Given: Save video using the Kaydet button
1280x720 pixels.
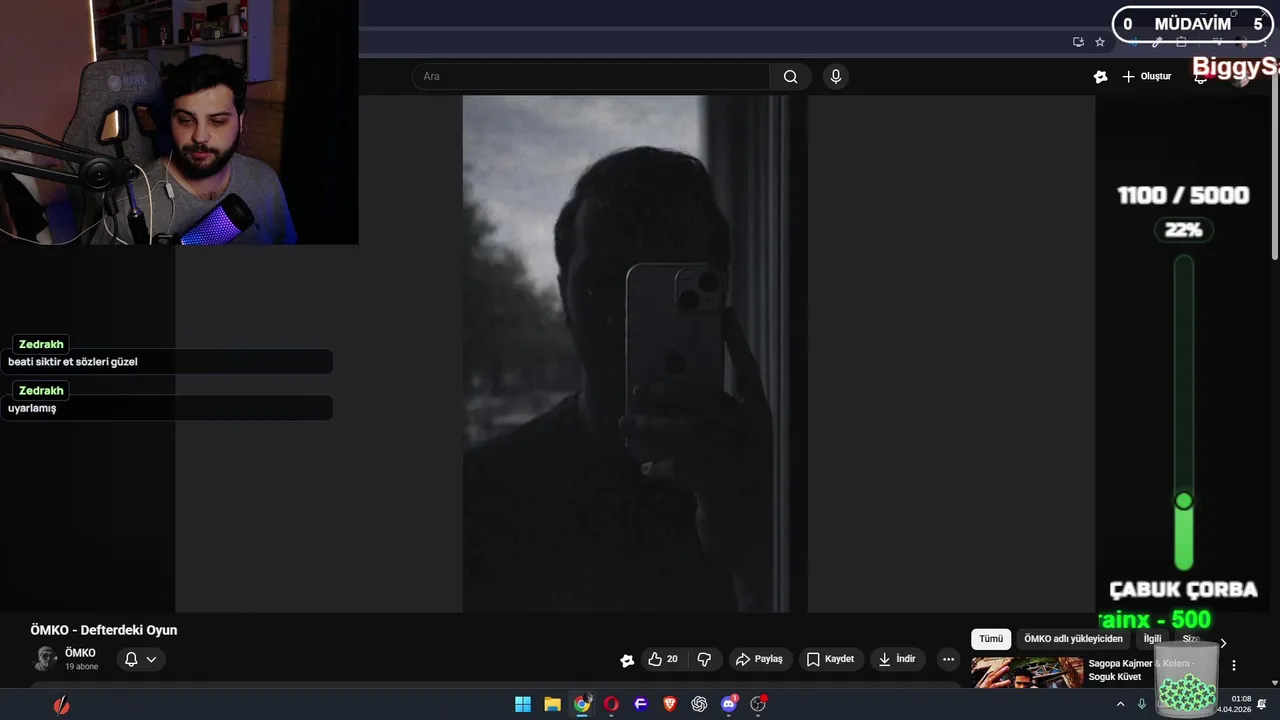Looking at the screenshot, I should (x=830, y=659).
